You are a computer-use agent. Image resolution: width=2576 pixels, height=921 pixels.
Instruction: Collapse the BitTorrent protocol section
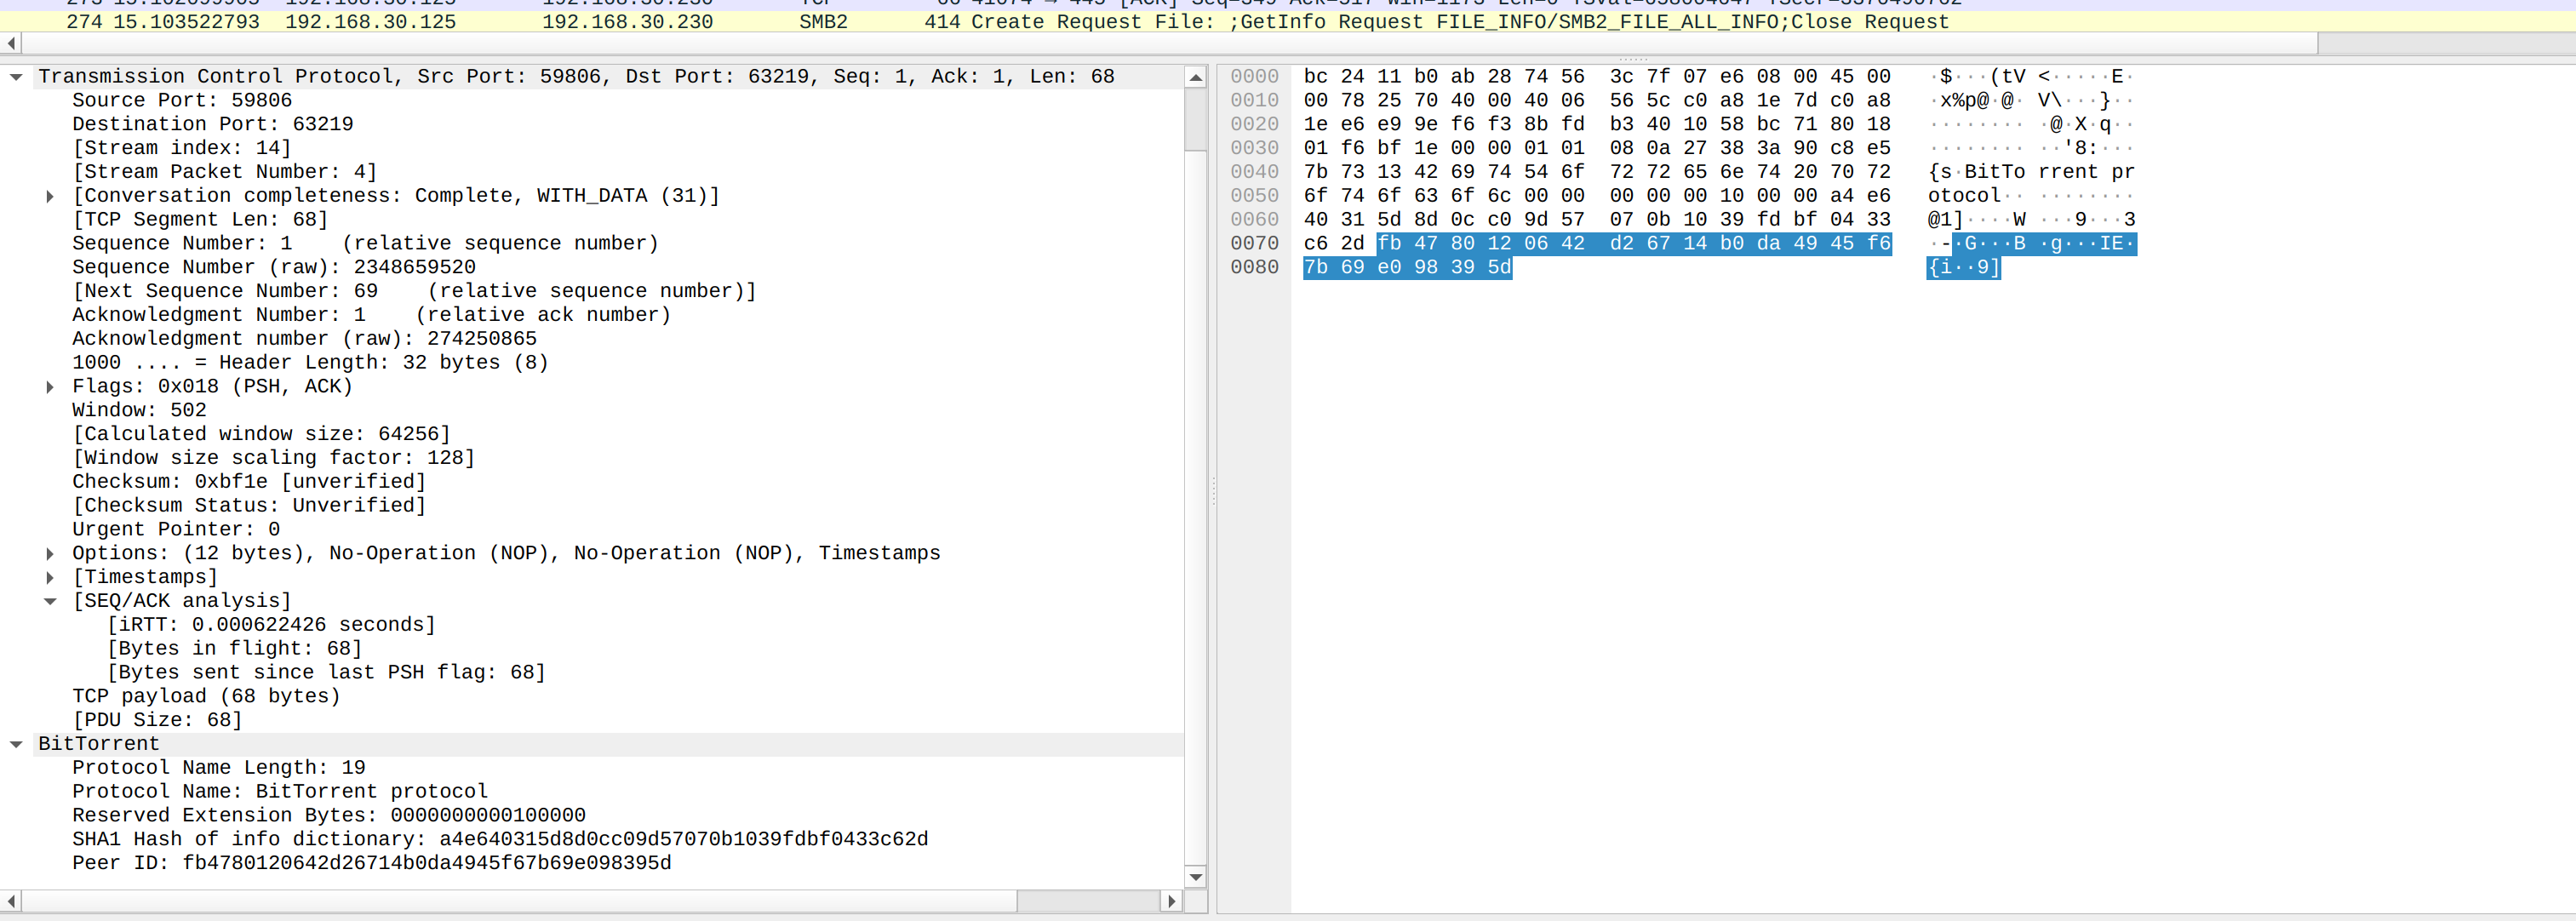(16, 745)
